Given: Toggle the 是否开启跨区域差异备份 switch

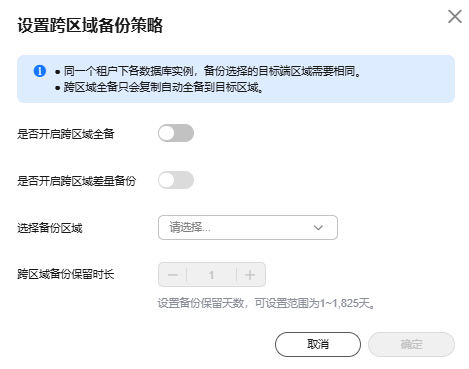Looking at the screenshot, I should coord(176,180).
